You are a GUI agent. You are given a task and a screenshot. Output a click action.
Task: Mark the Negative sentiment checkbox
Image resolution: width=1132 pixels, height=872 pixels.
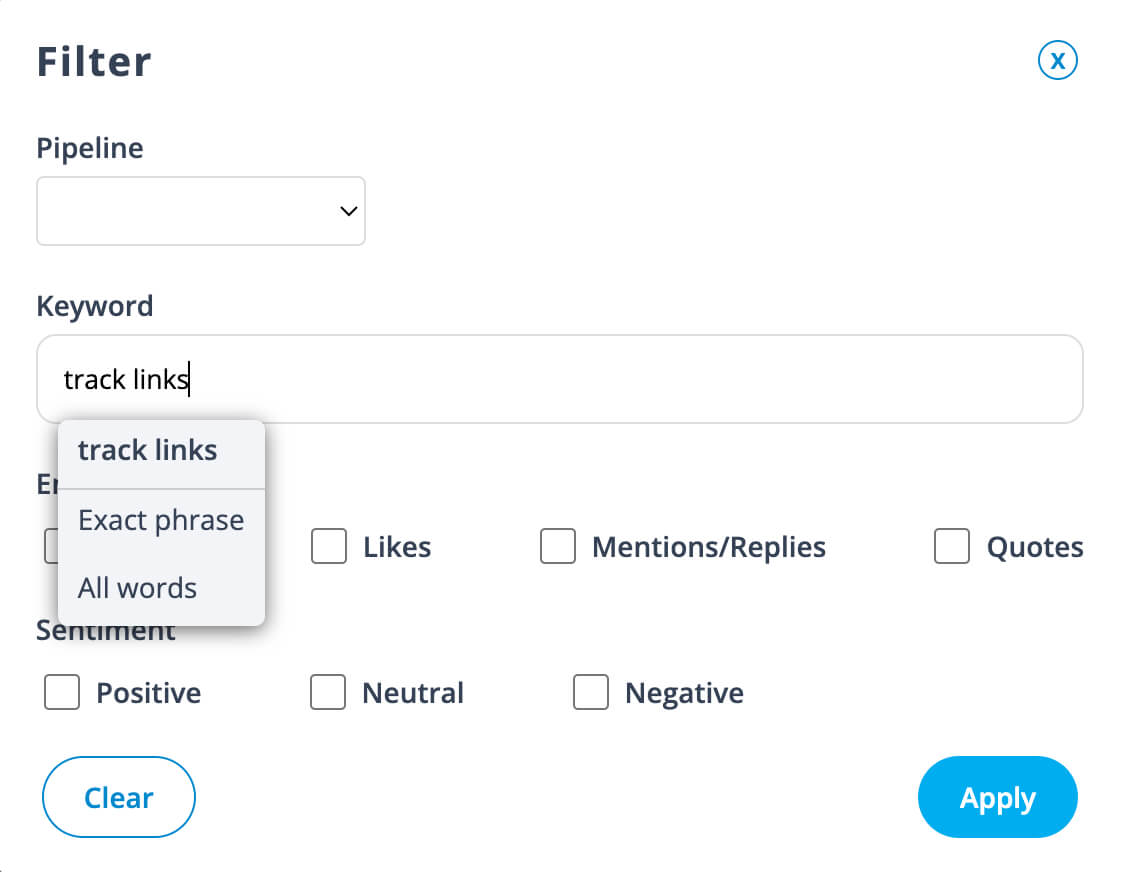coord(591,693)
